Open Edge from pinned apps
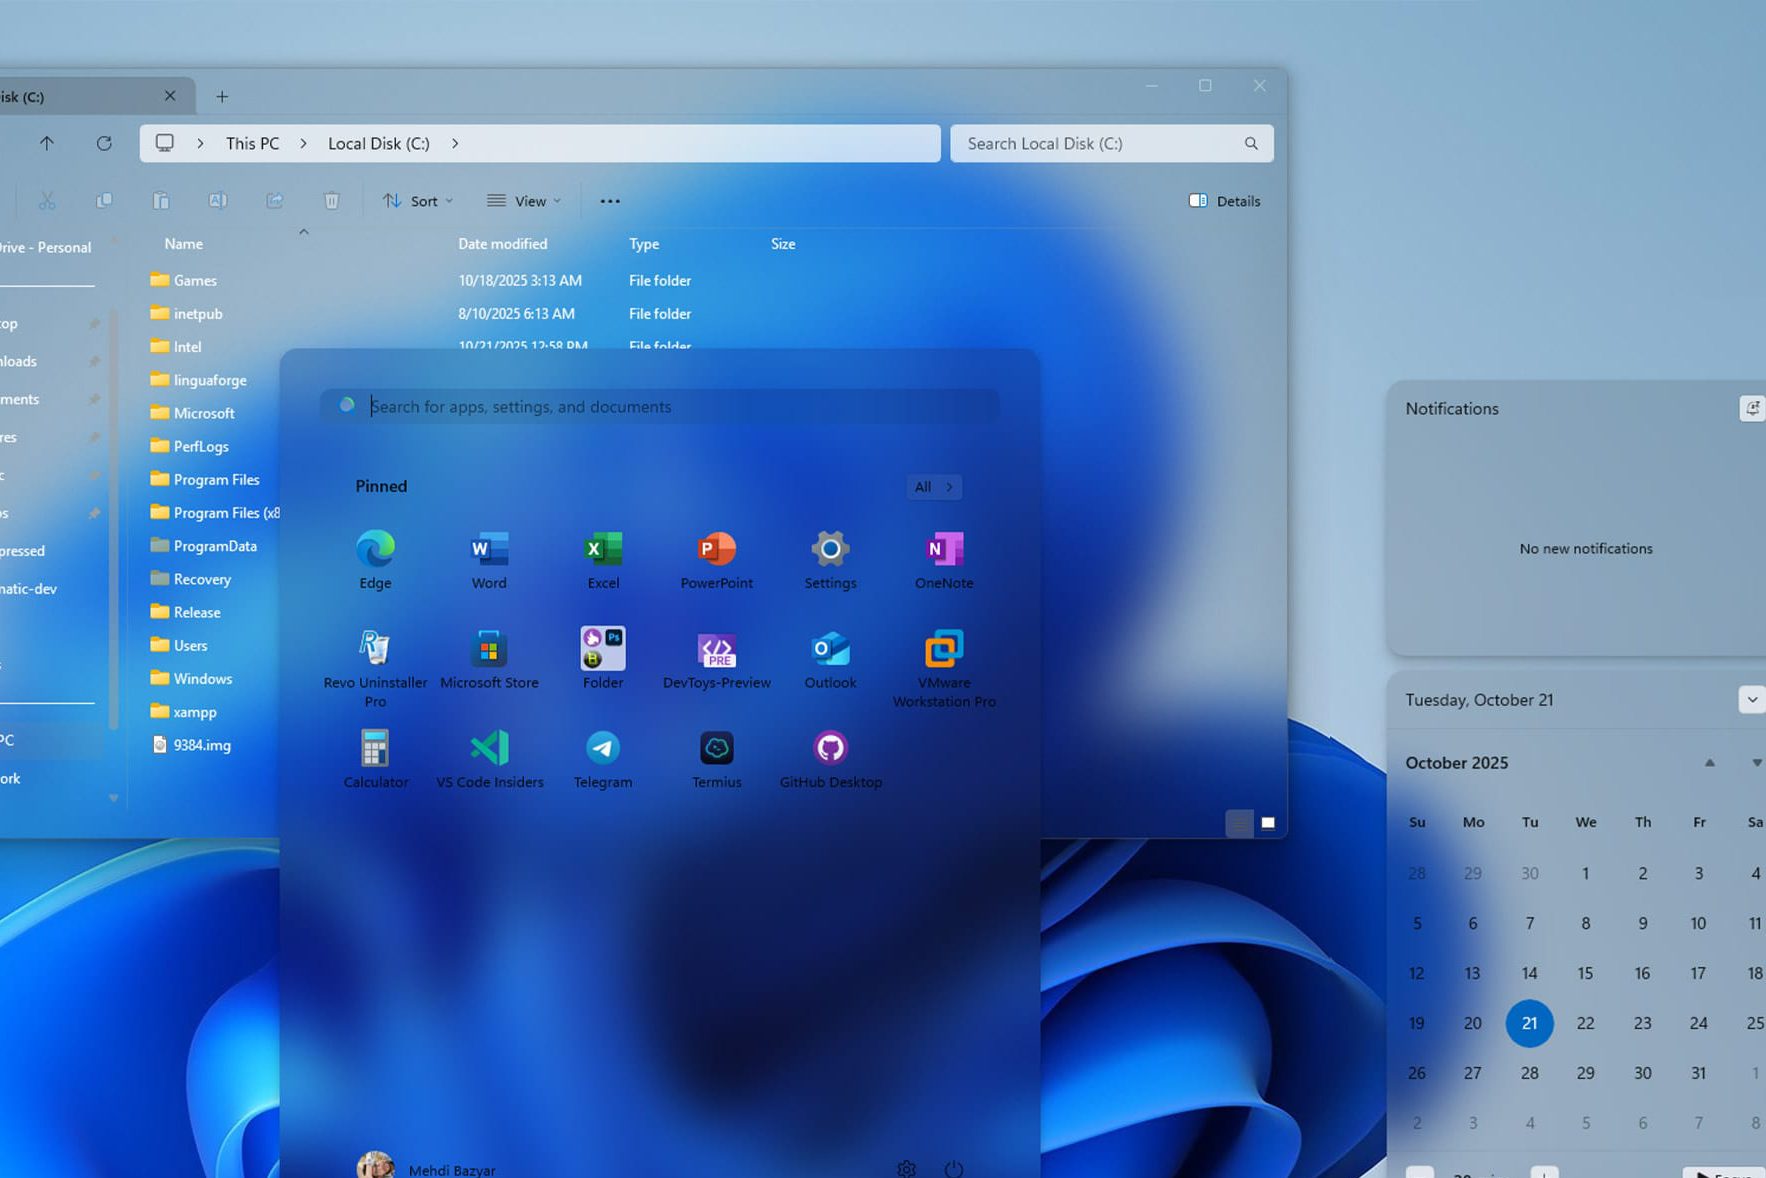The height and width of the screenshot is (1178, 1766). point(375,550)
